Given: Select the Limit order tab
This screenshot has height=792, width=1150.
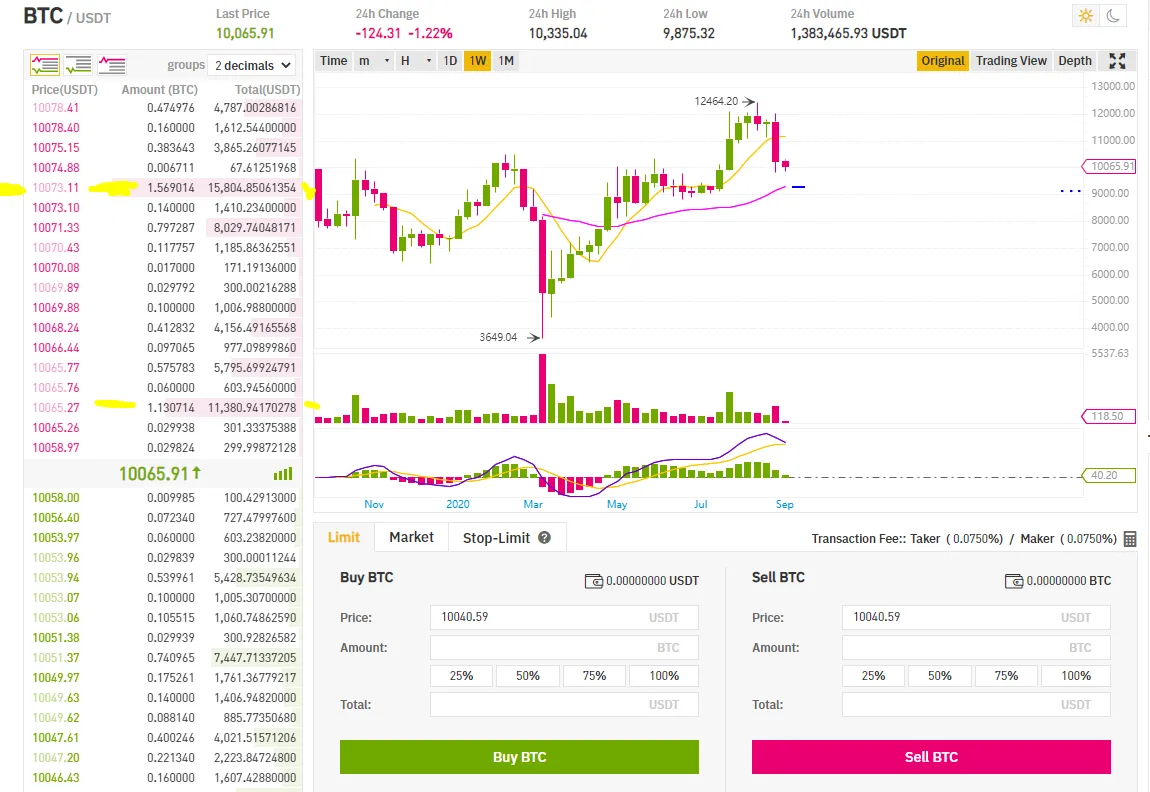Looking at the screenshot, I should pos(343,538).
